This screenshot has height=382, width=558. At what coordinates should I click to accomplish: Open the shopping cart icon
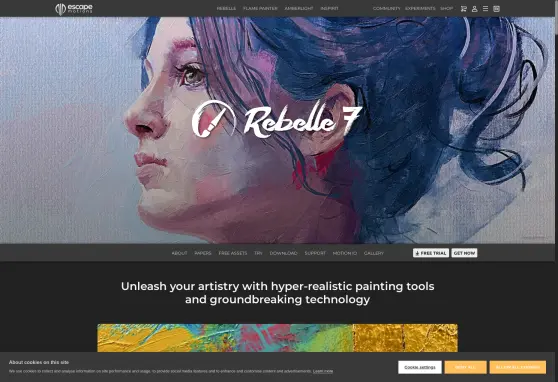click(x=463, y=9)
